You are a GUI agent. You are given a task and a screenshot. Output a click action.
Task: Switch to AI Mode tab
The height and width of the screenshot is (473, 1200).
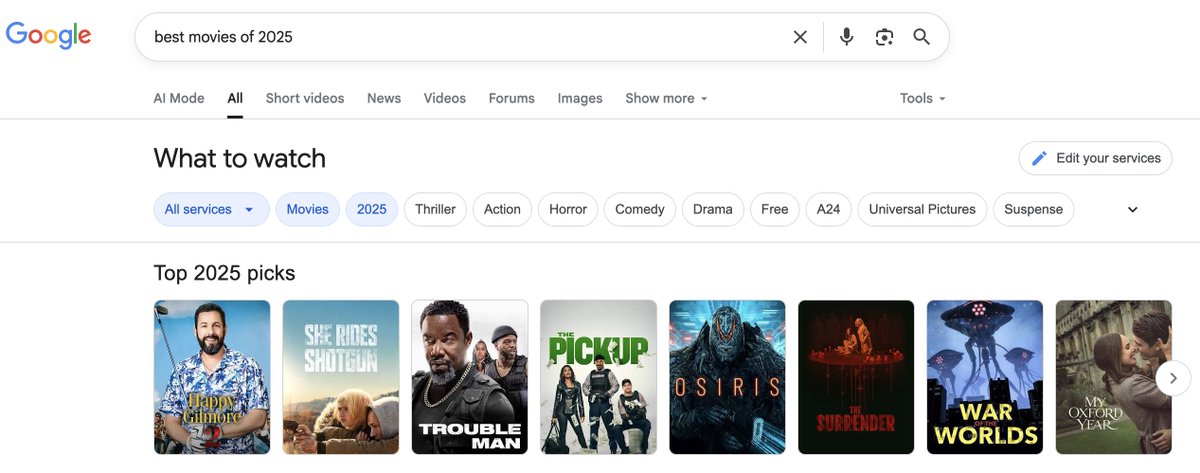click(x=179, y=98)
